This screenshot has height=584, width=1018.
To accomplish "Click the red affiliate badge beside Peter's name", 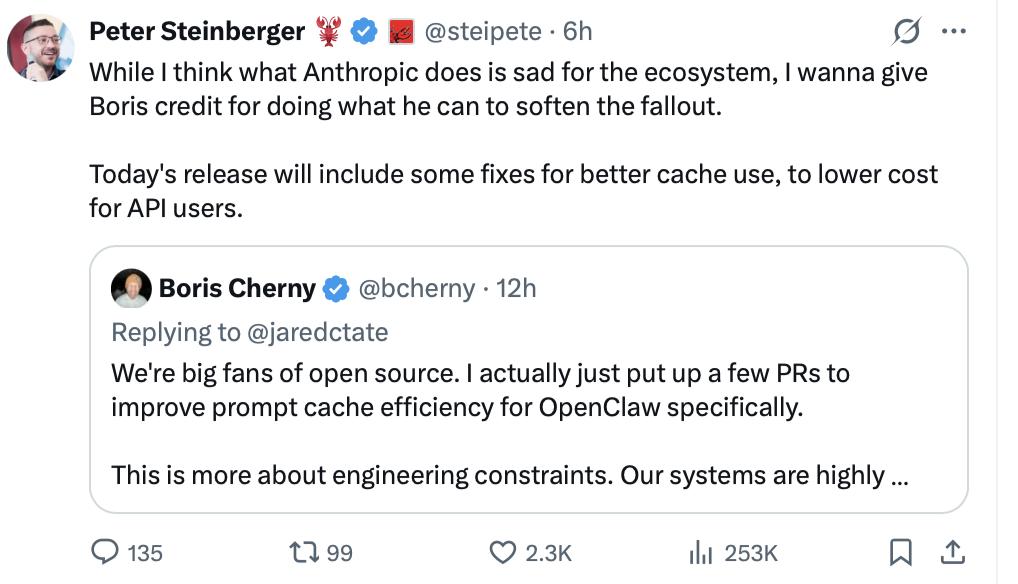I will tap(399, 33).
